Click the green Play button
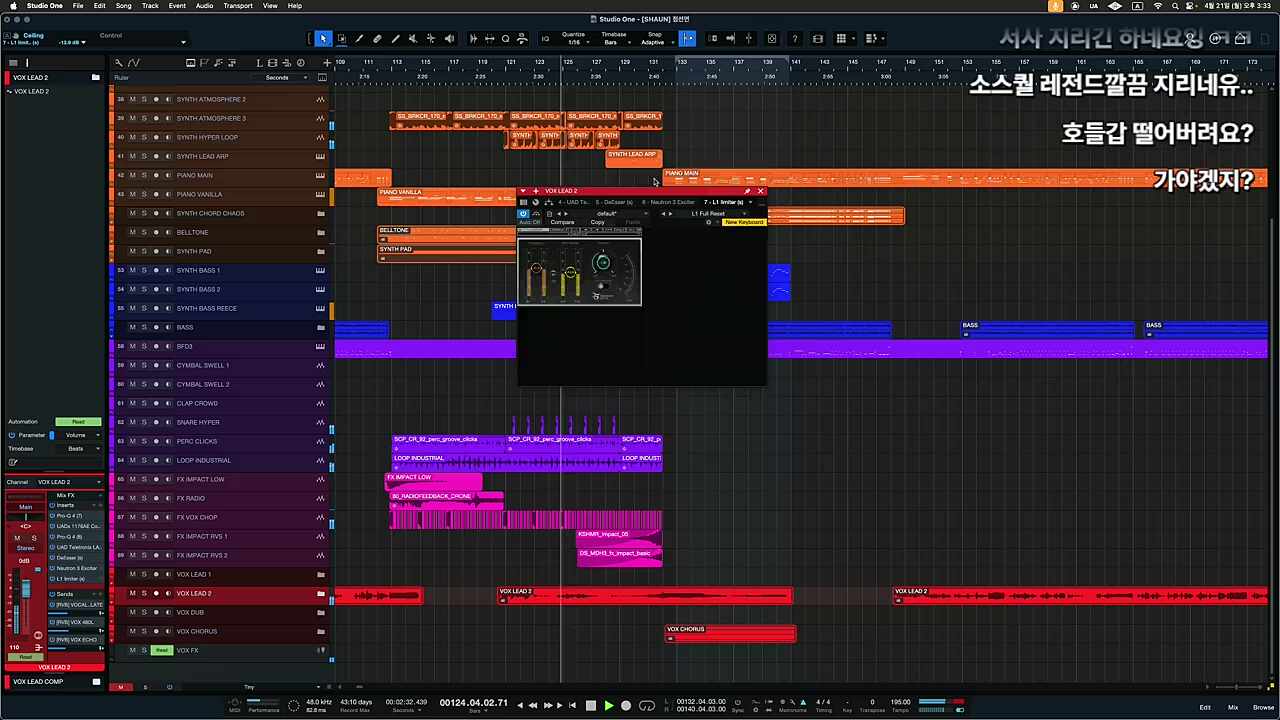Screen dimensions: 1280x720 (608, 705)
